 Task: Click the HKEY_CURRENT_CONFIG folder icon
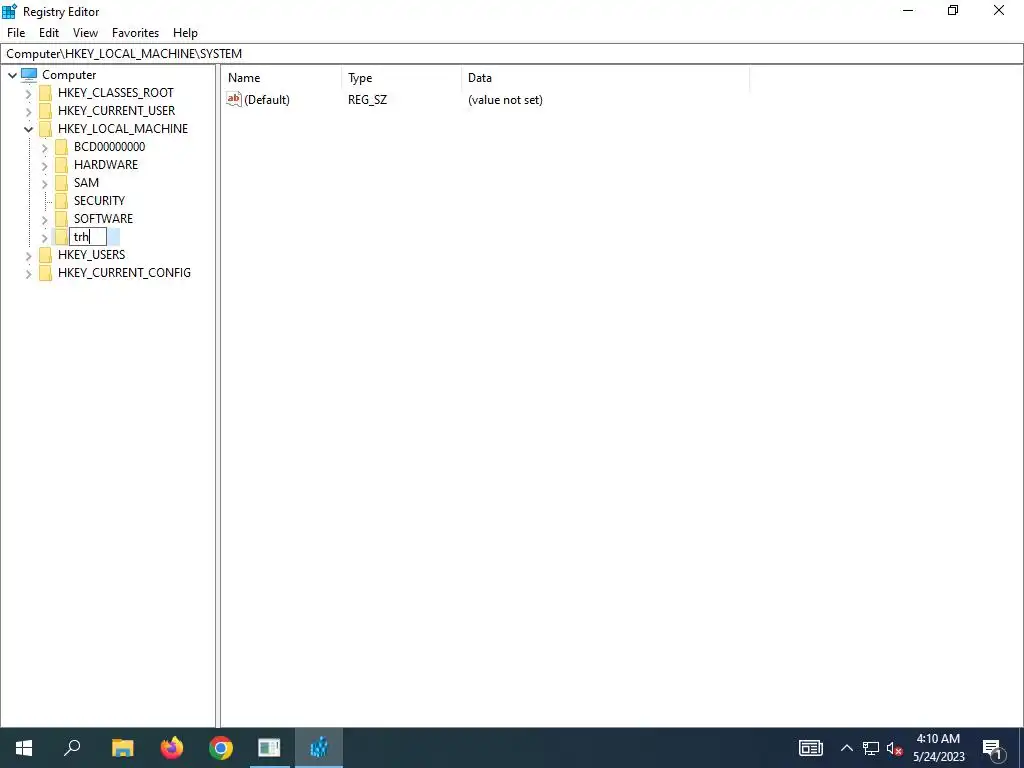[x=45, y=273]
